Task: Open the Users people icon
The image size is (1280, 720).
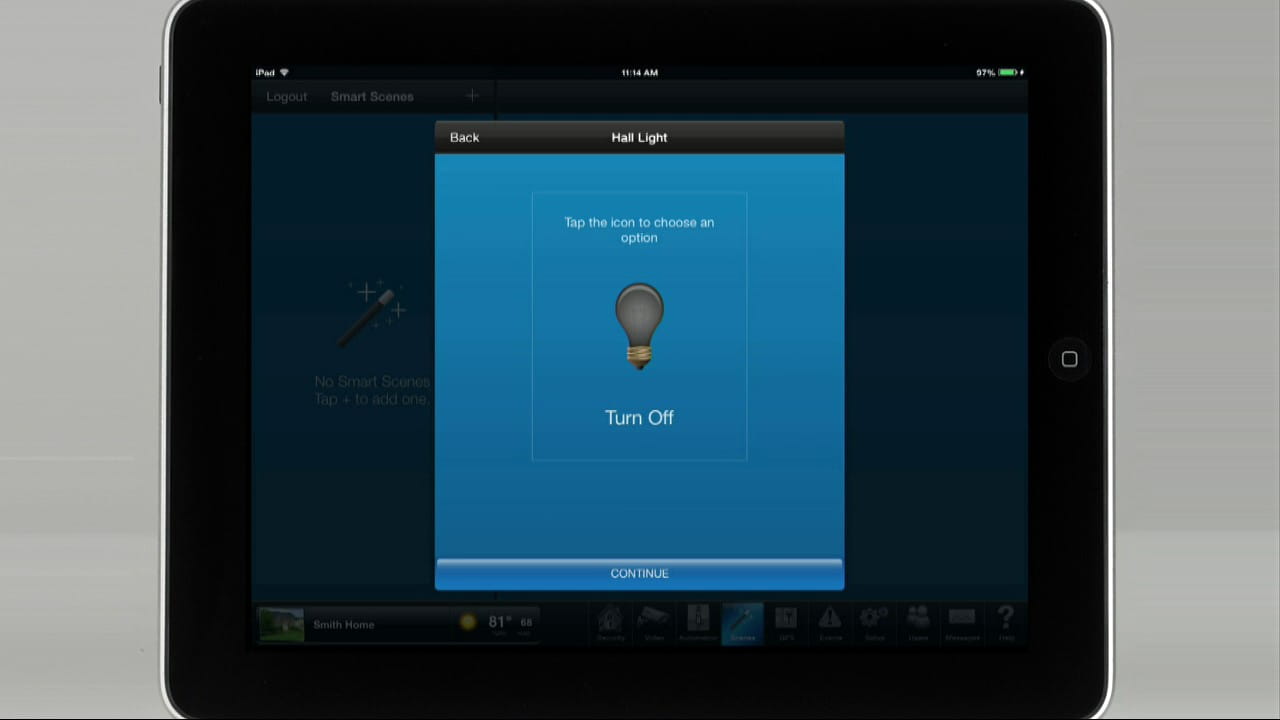Action: click(x=918, y=623)
